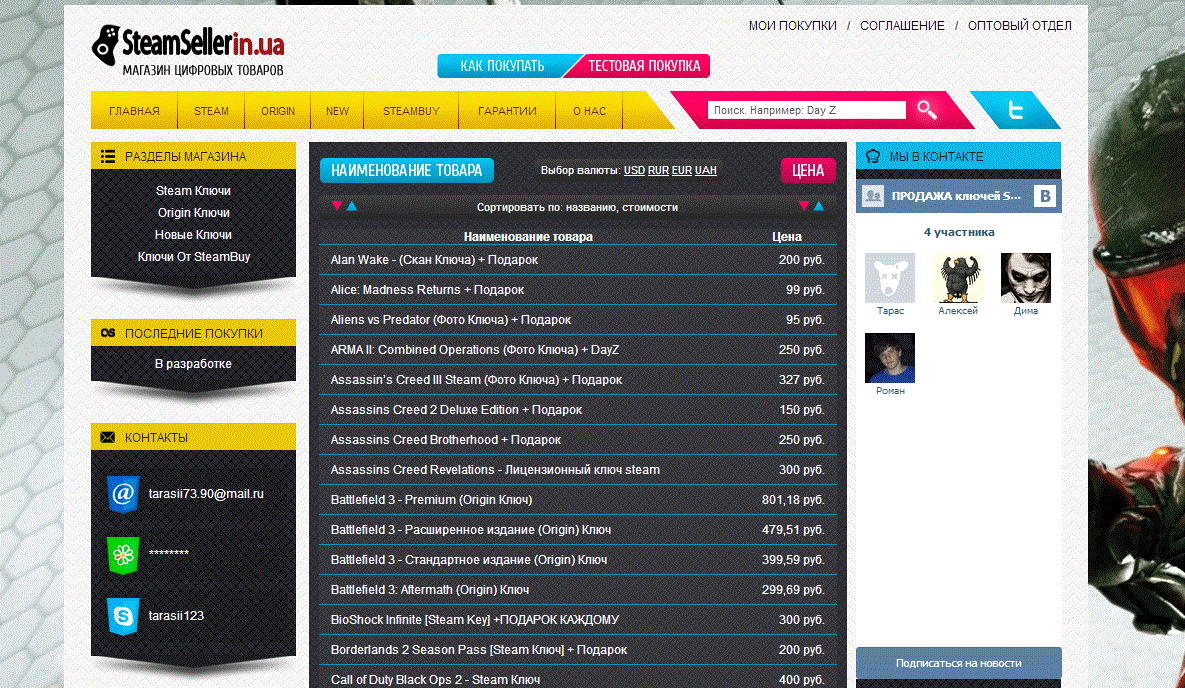Open Тарас's profile avatar
1185x688 pixels.
point(890,278)
